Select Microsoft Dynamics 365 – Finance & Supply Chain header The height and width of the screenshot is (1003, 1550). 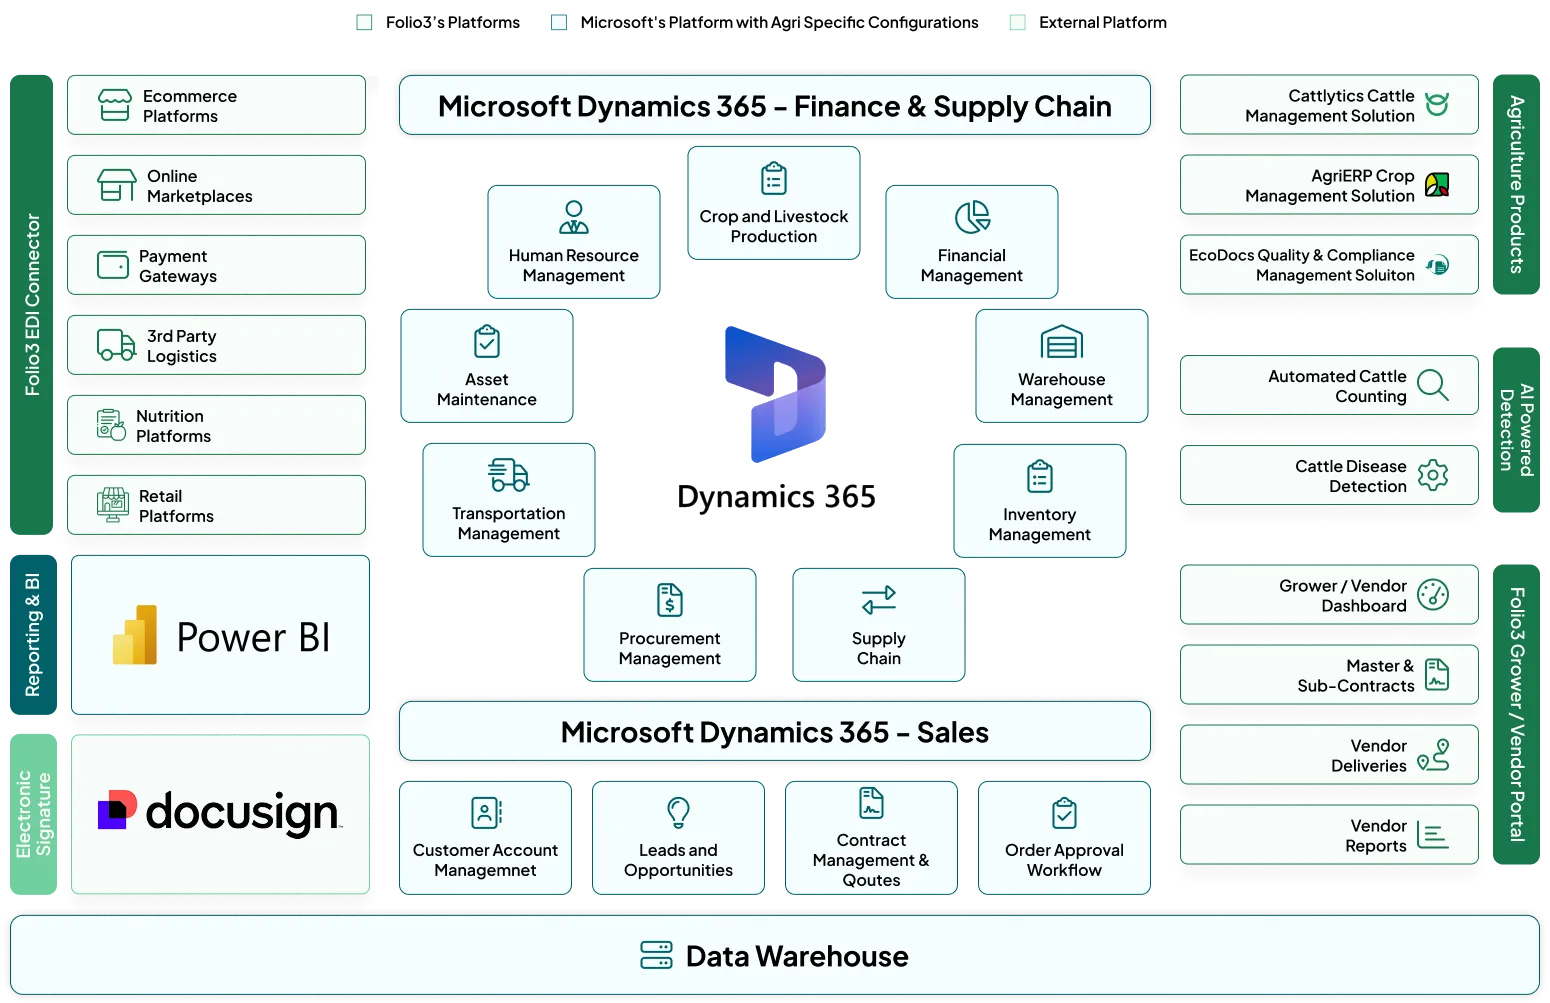point(774,106)
